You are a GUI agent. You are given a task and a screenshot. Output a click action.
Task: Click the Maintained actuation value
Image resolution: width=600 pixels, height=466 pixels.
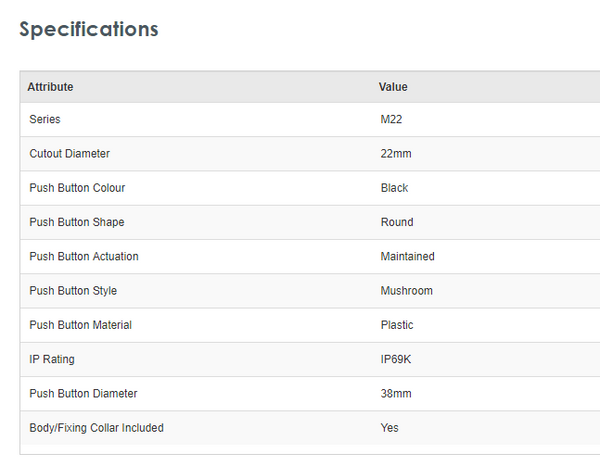coord(408,256)
